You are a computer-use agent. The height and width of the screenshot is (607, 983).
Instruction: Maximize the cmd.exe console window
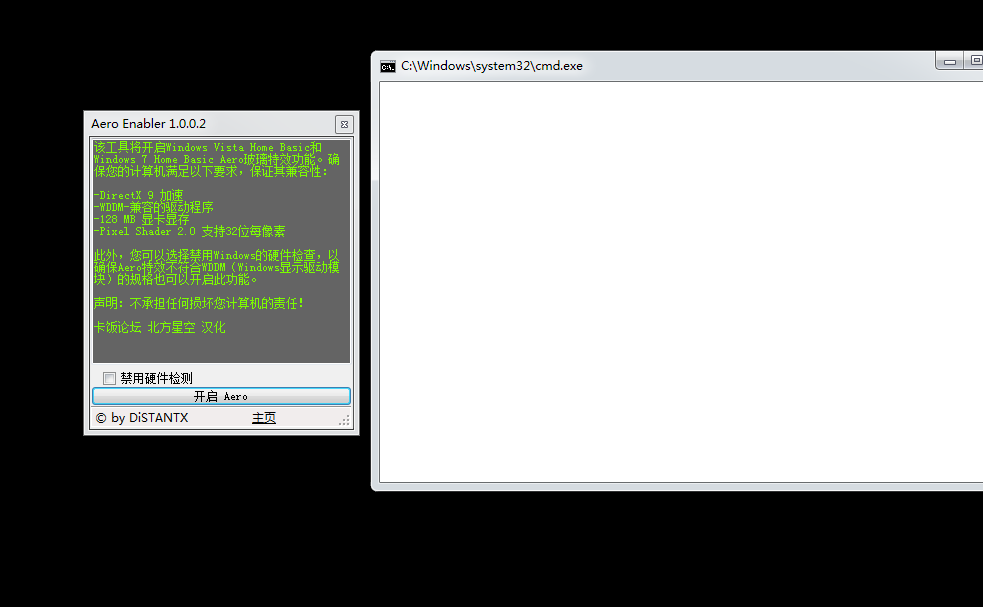[975, 62]
